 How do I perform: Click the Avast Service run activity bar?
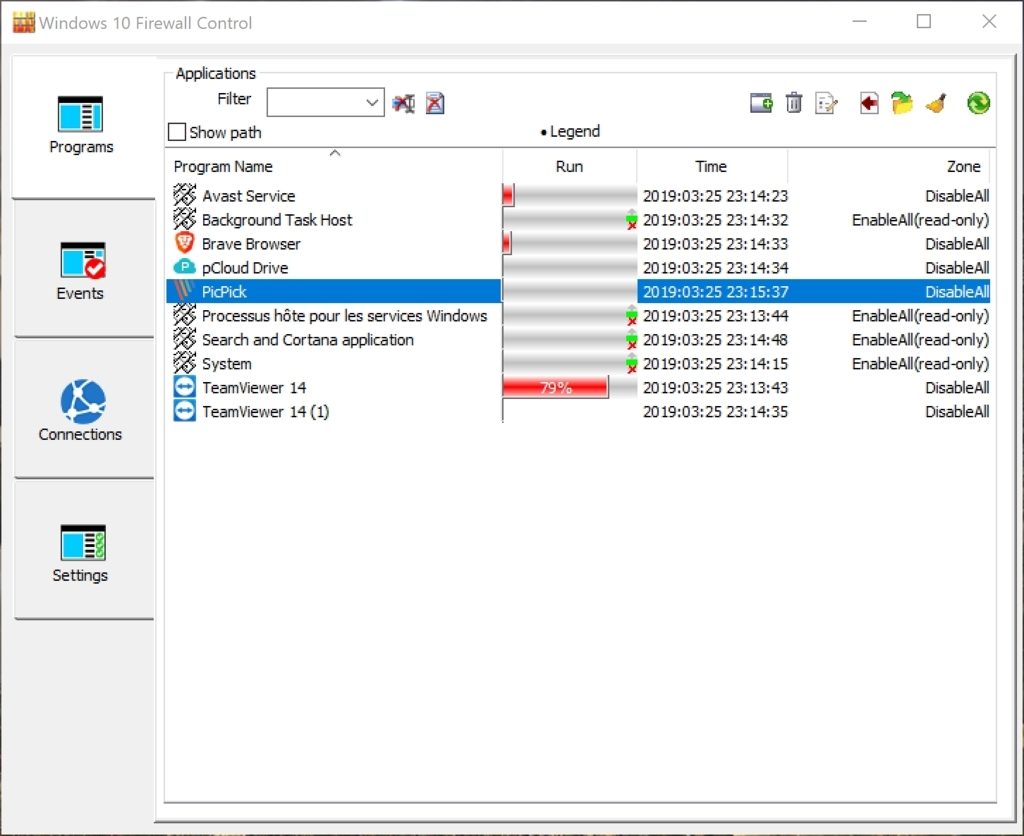pos(569,195)
